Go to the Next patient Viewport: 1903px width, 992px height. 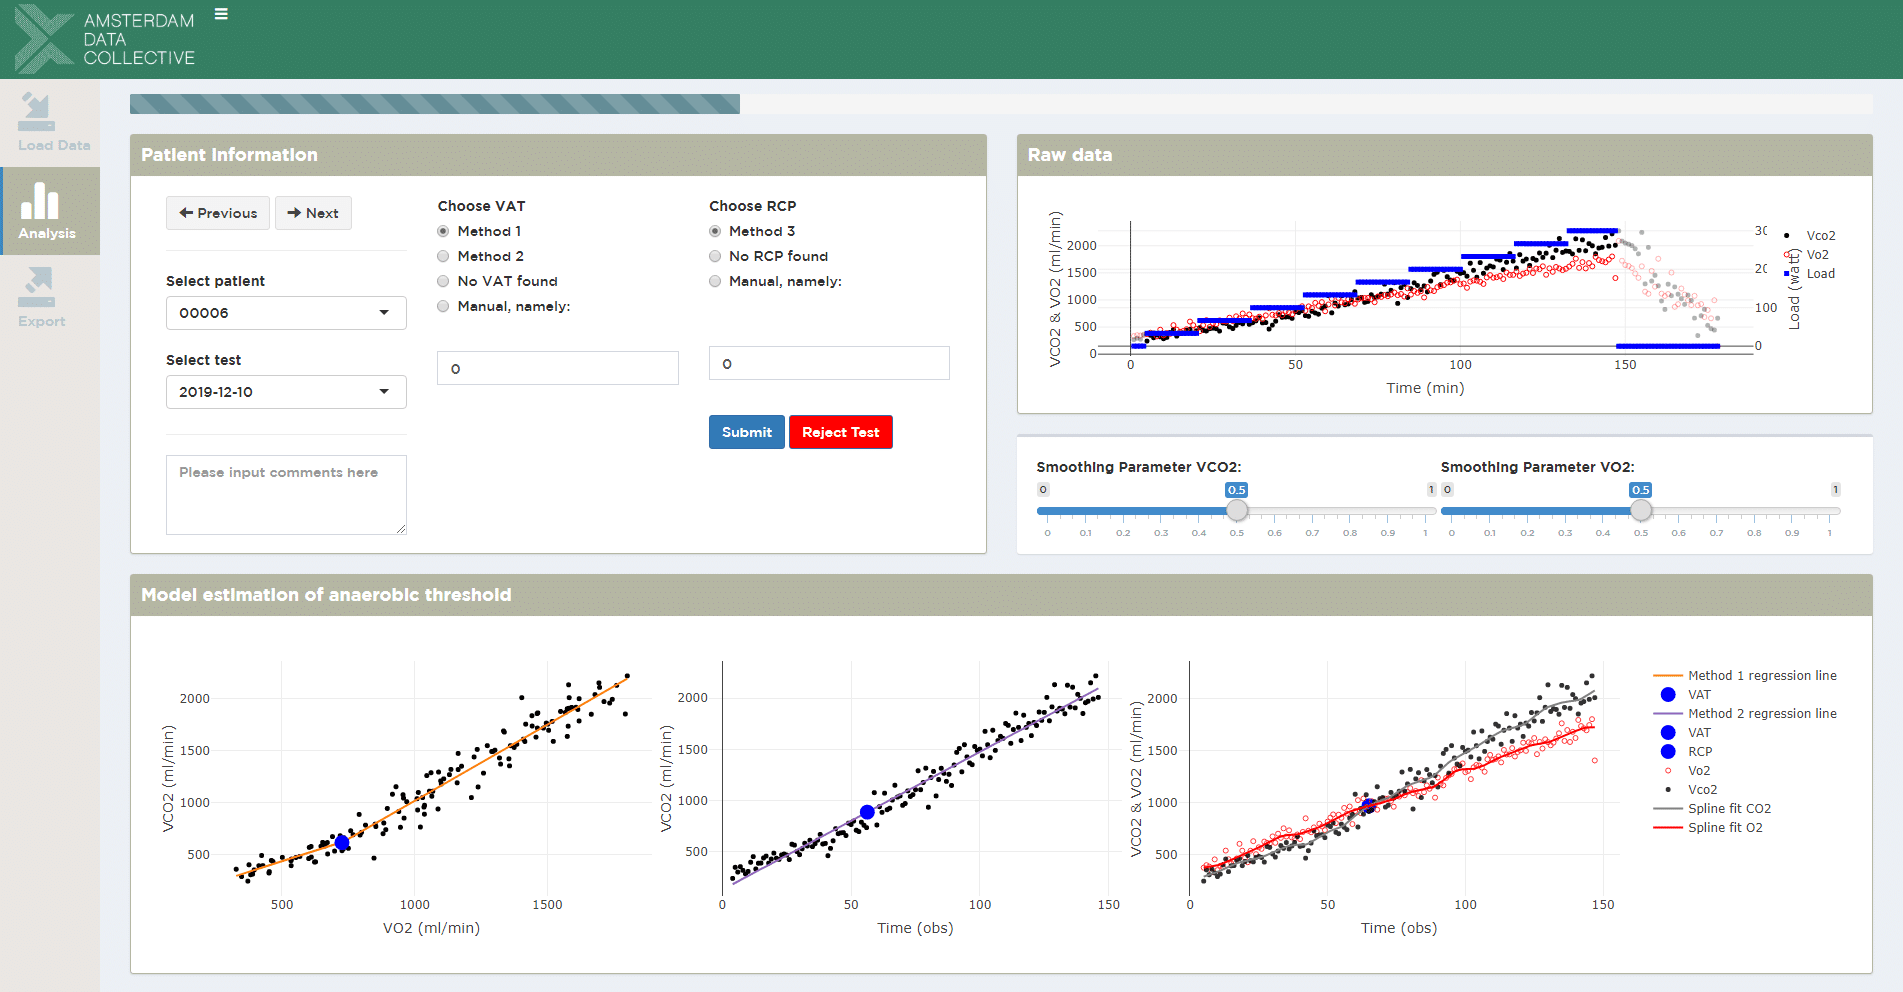click(x=313, y=213)
